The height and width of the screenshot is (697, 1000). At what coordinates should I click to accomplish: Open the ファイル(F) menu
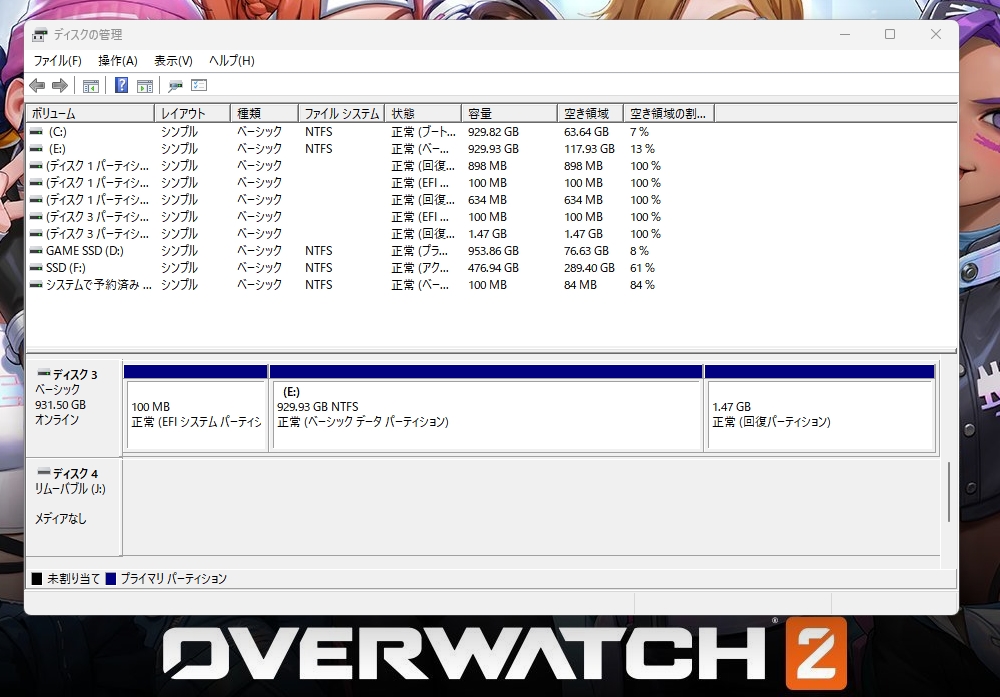tap(57, 61)
